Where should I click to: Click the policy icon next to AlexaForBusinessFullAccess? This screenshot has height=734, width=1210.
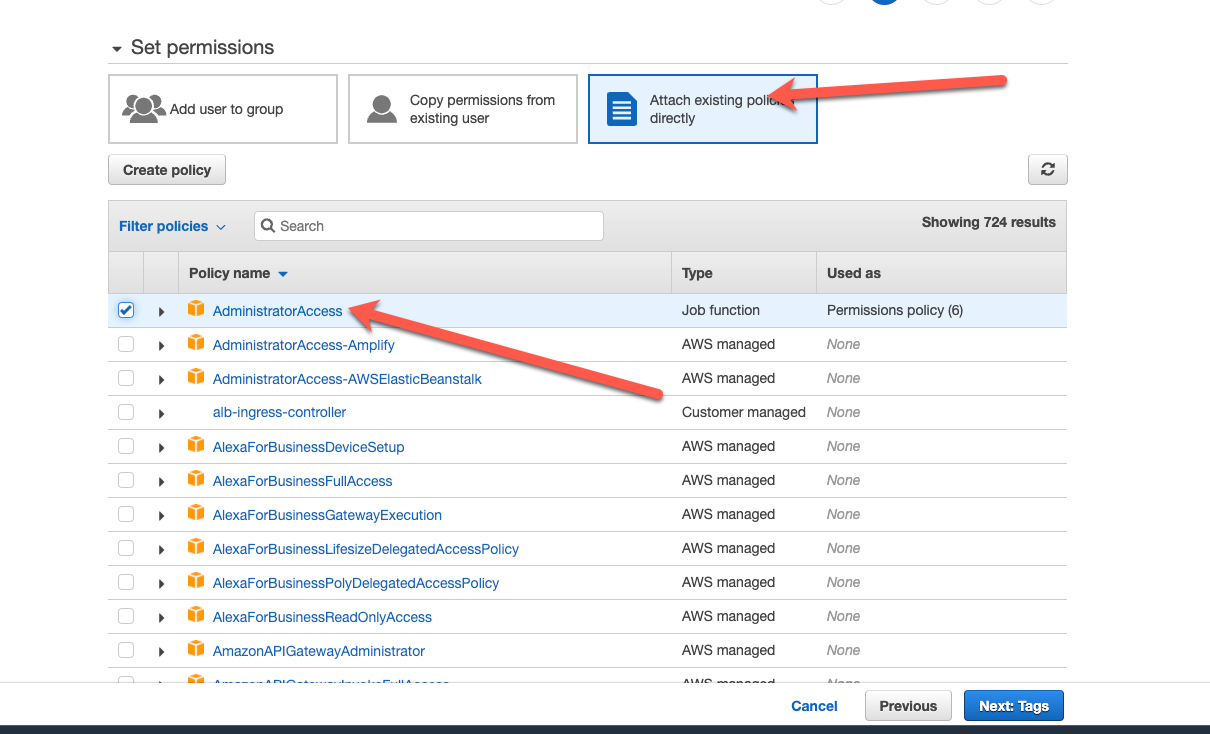pyautogui.click(x=196, y=479)
